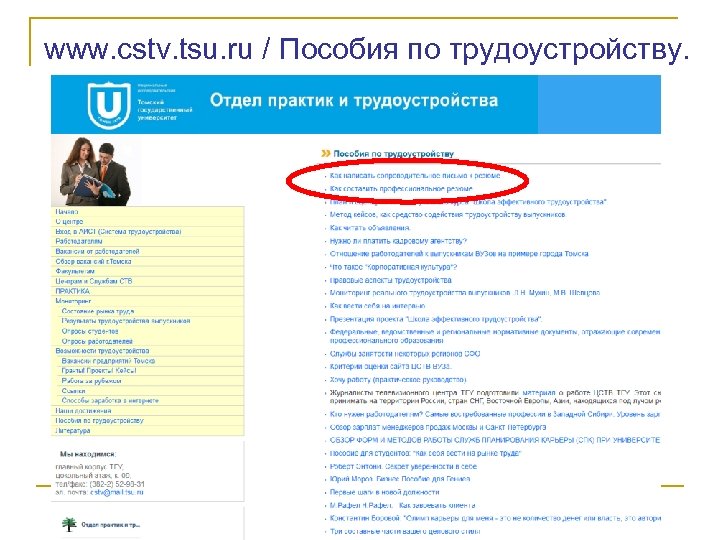This screenshot has width=720, height=540.
Task: Open the О центре menu item
Action: point(69,221)
